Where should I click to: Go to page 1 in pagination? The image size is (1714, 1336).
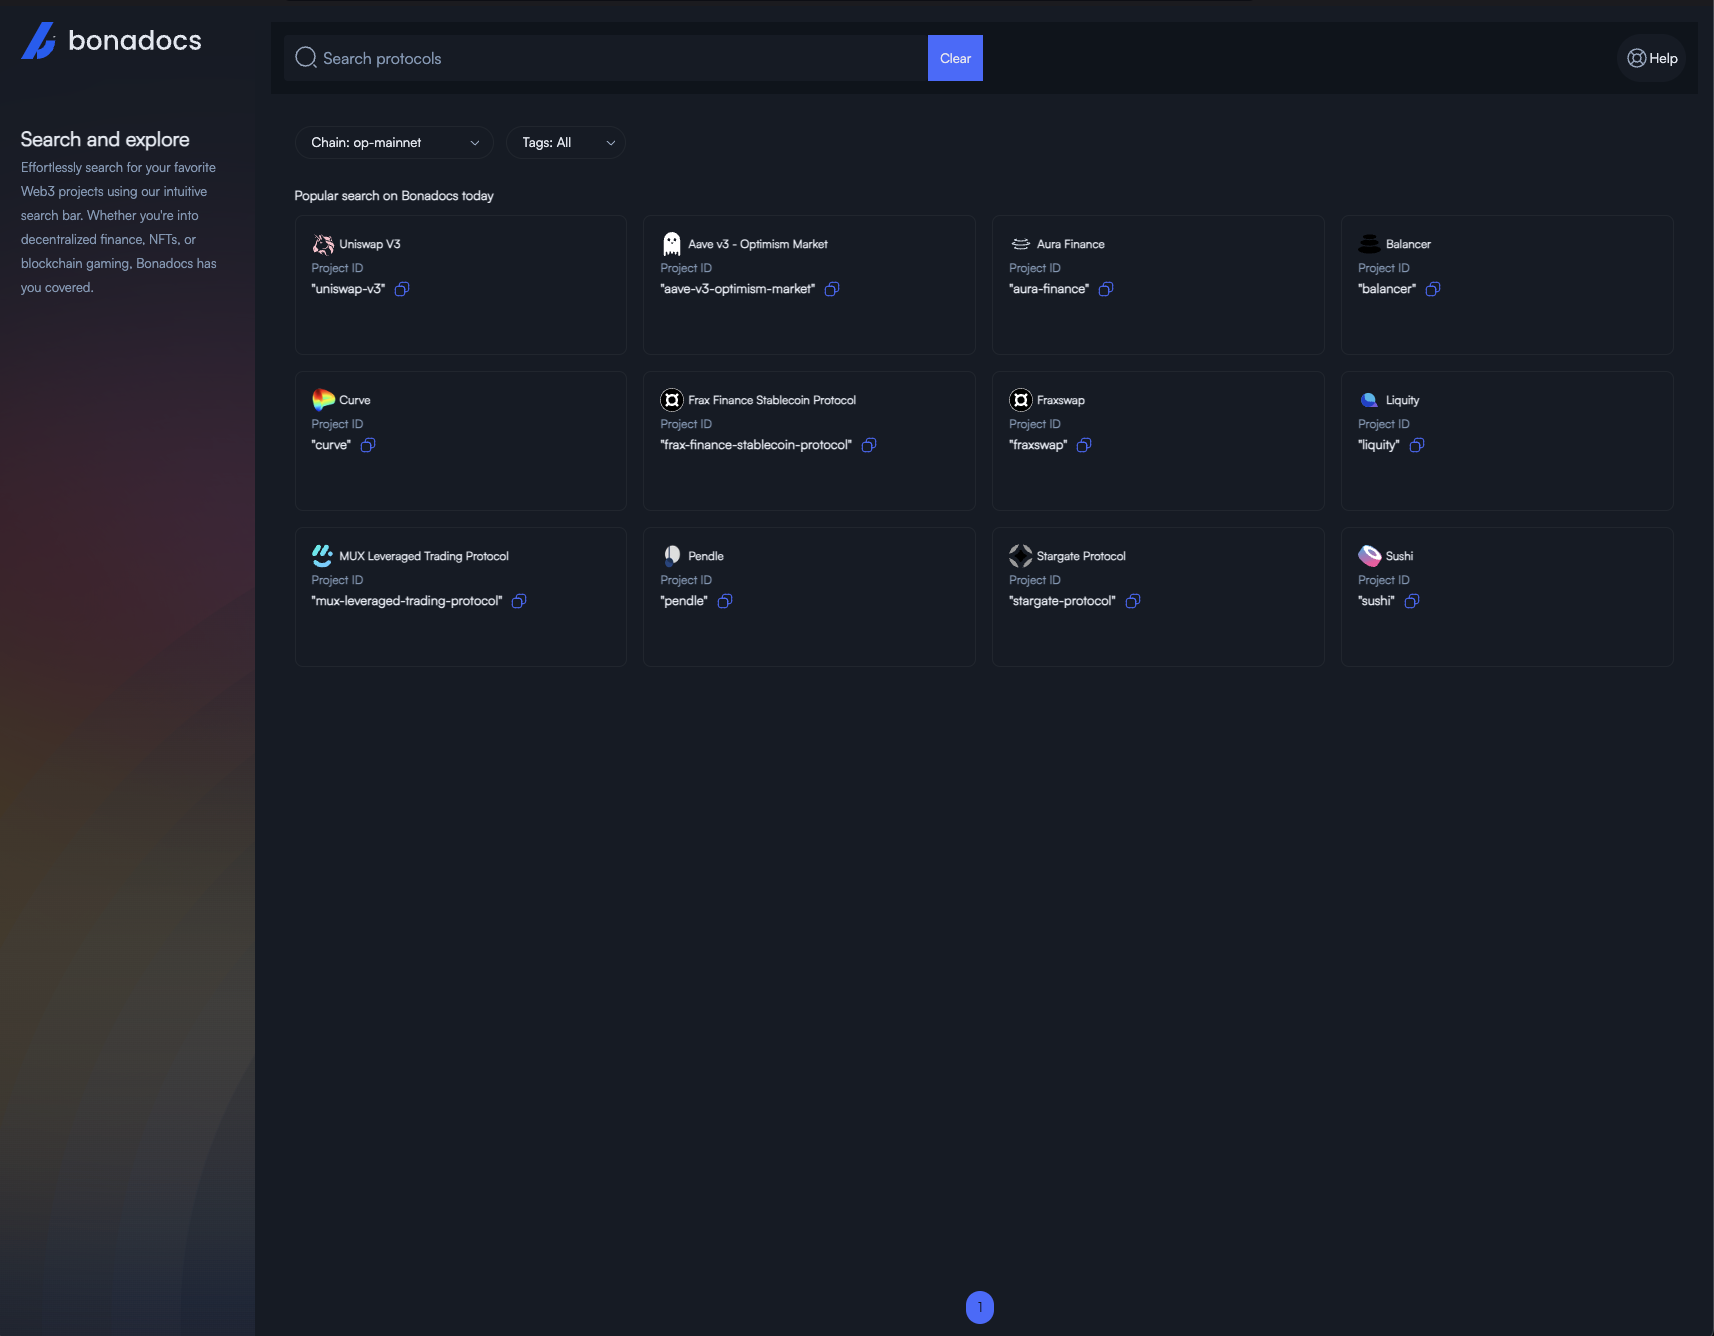pyautogui.click(x=980, y=1307)
